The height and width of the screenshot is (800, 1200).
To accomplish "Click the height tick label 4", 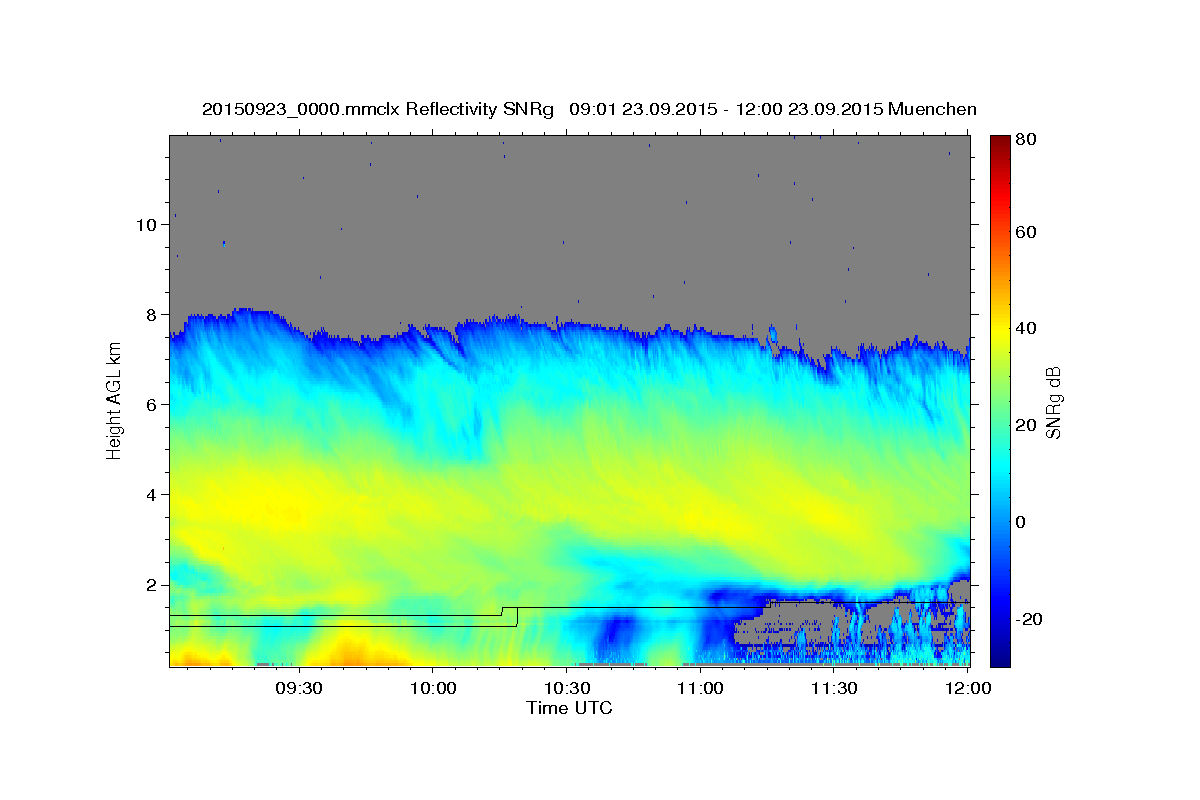I will point(150,494).
